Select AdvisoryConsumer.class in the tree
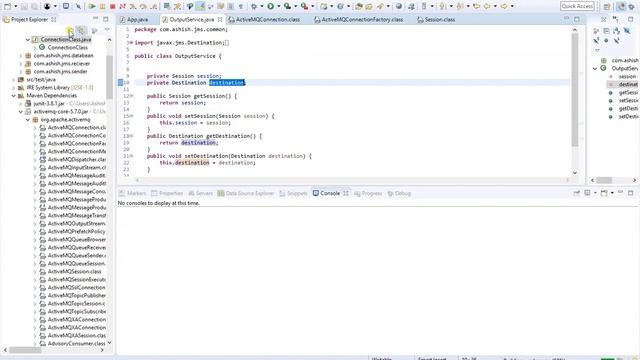The width and height of the screenshot is (640, 360). 76,343
